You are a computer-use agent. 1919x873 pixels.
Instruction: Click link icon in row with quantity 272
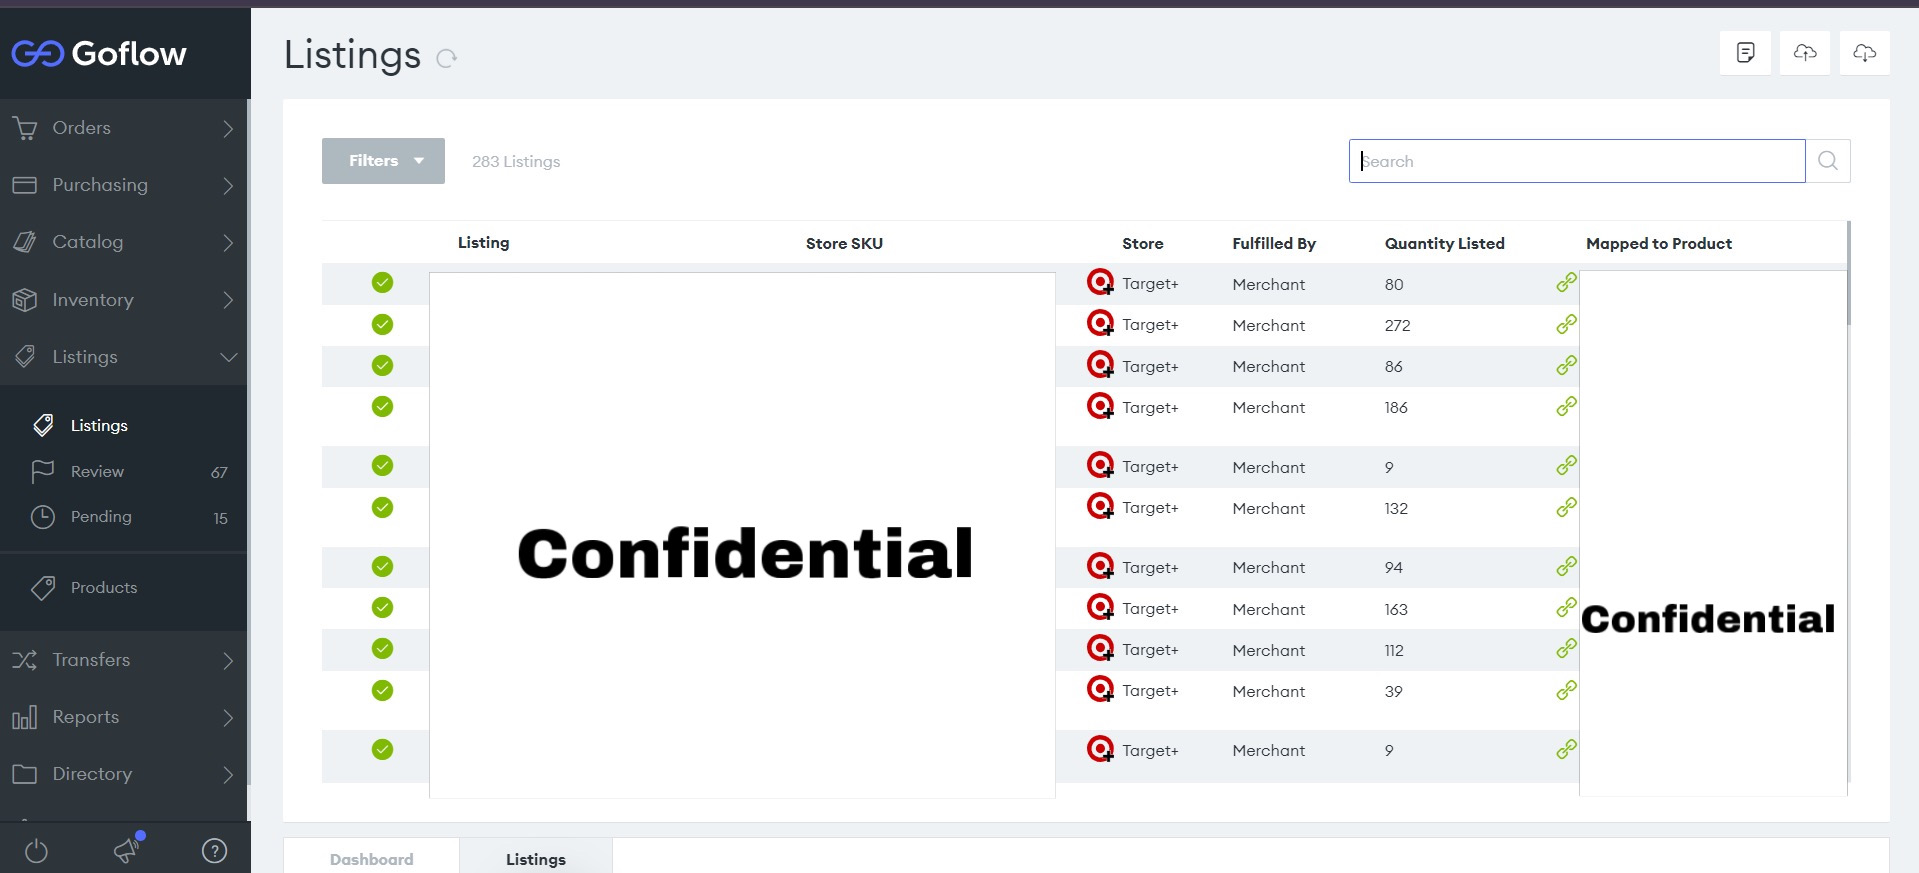click(x=1567, y=324)
